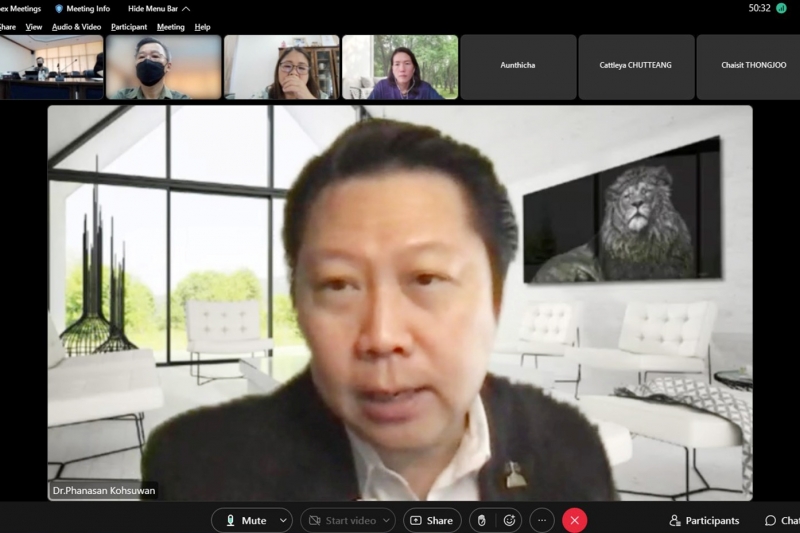Toggle the Start video button
This screenshot has height=533, width=800.
point(340,520)
